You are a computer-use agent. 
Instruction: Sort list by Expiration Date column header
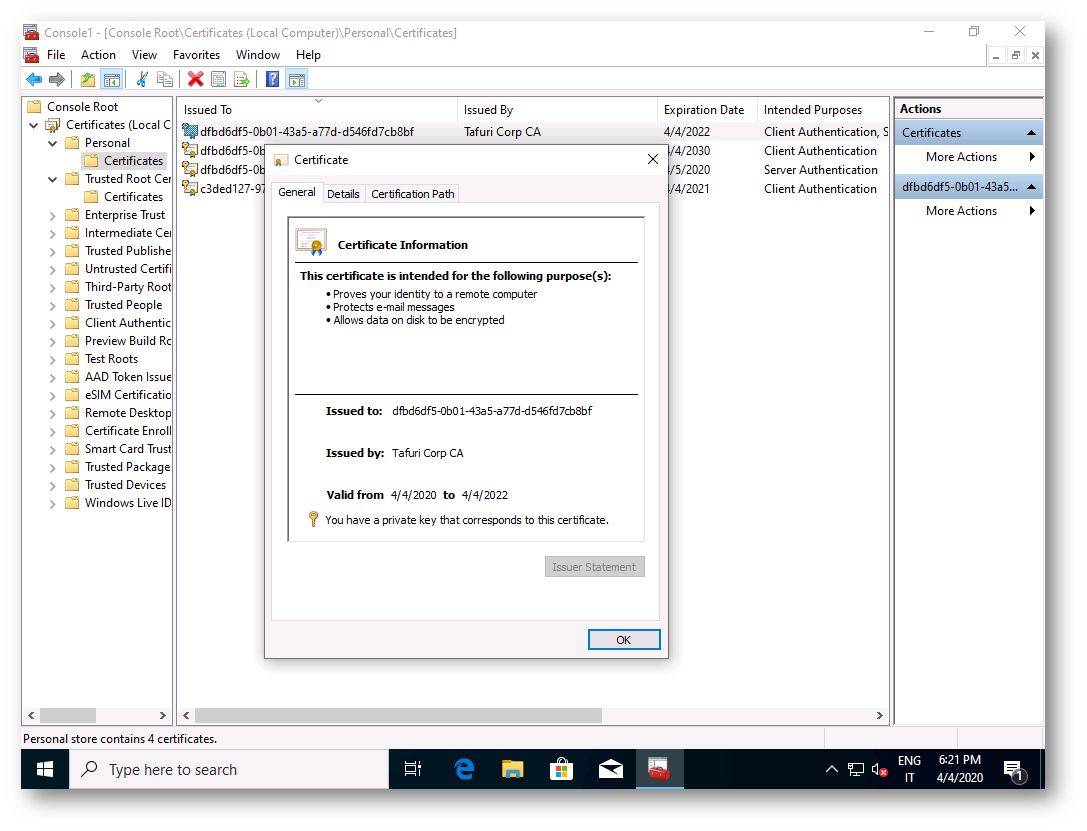pyautogui.click(x=704, y=110)
